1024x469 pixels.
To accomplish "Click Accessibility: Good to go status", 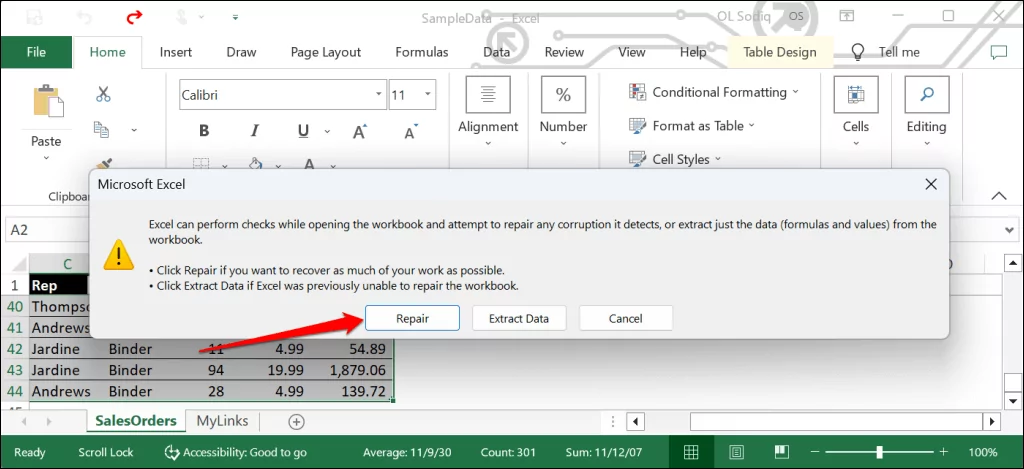I will [x=235, y=452].
